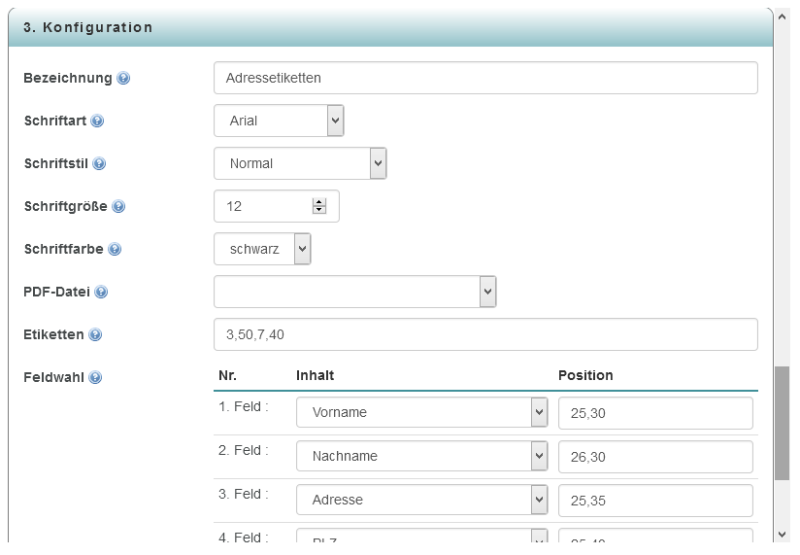Click help icon next to Bezeichnung
Image resolution: width=800 pixels, height=555 pixels.
[x=123, y=79]
